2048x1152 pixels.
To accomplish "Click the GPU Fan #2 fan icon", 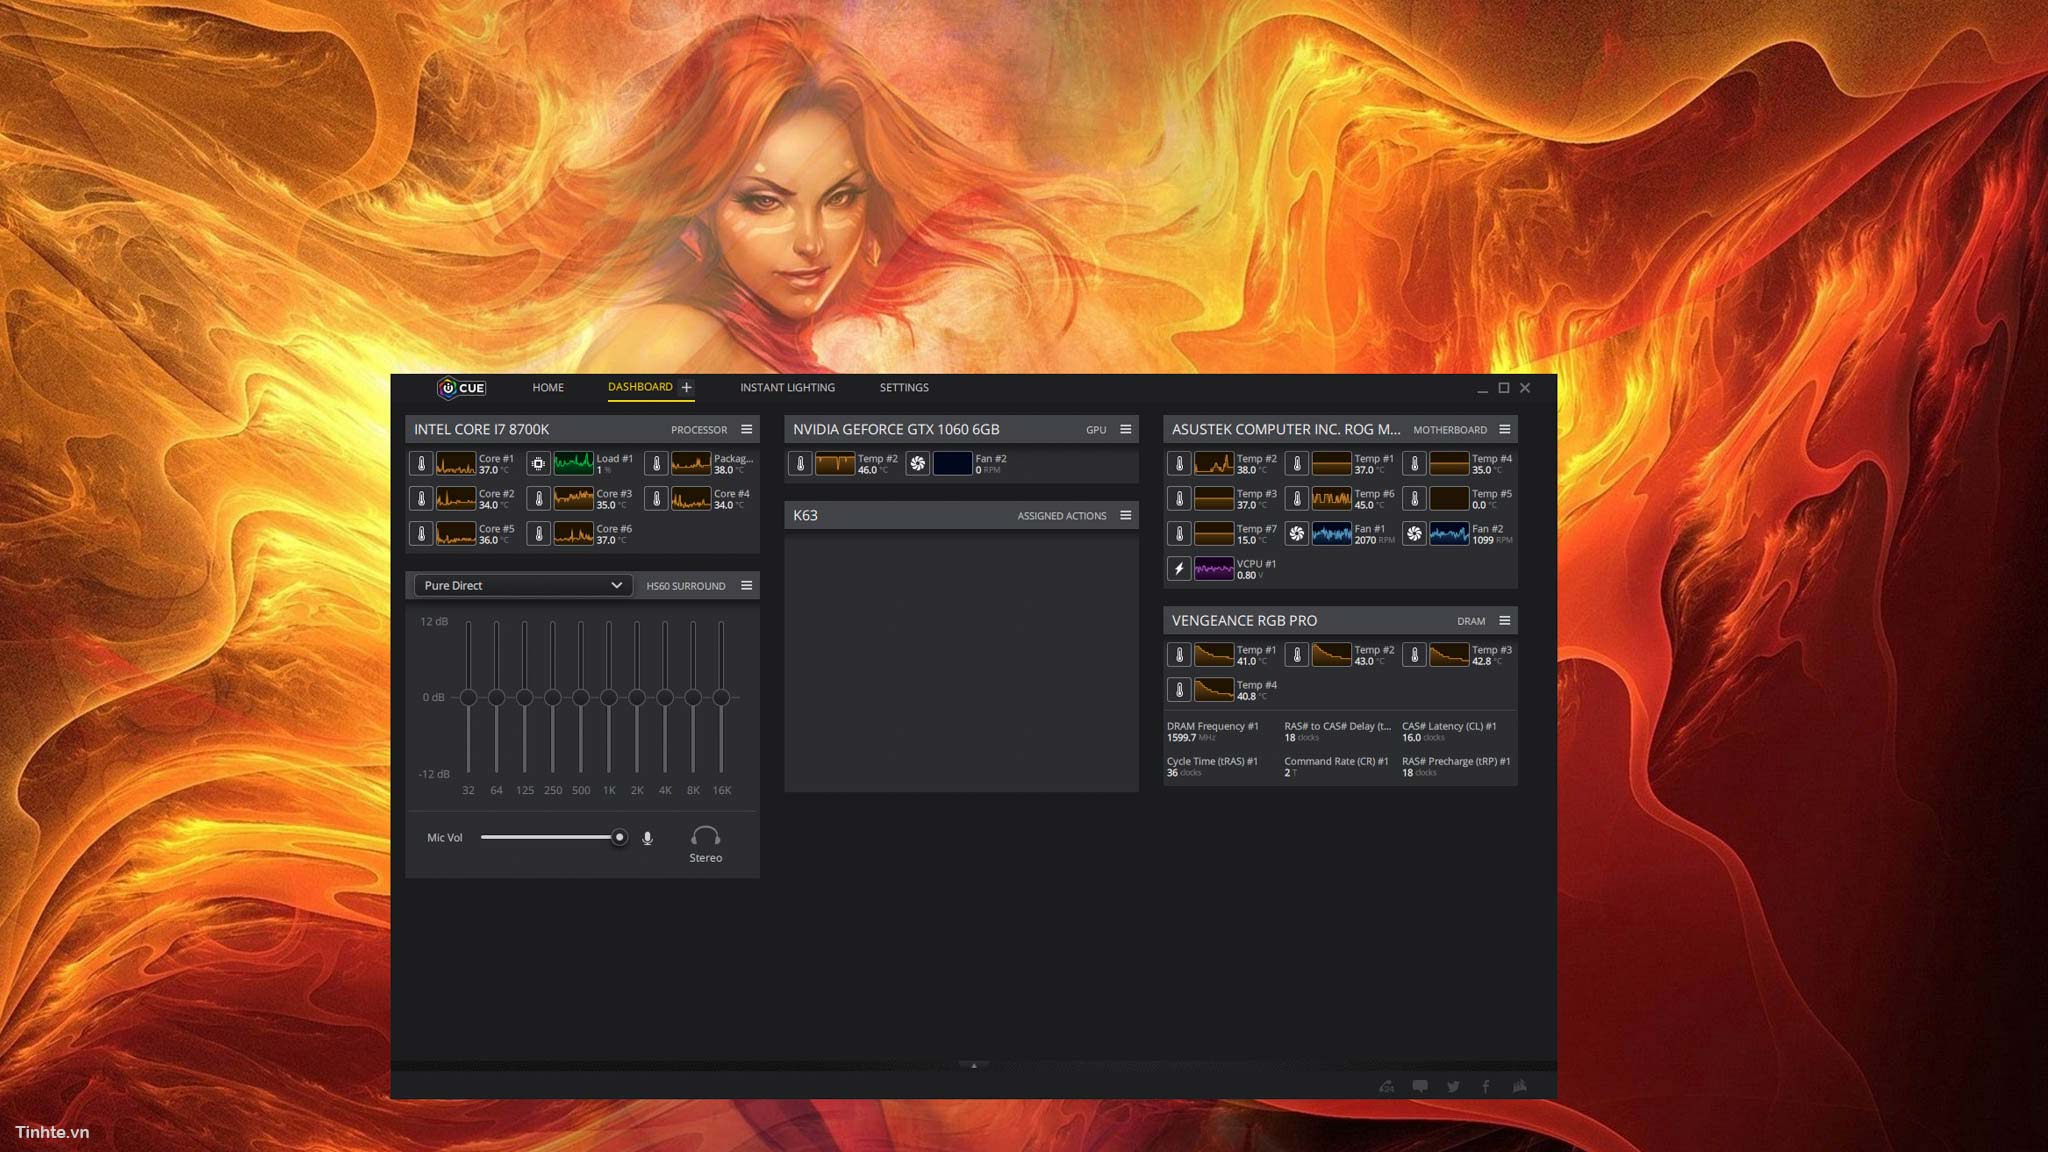I will pyautogui.click(x=917, y=464).
